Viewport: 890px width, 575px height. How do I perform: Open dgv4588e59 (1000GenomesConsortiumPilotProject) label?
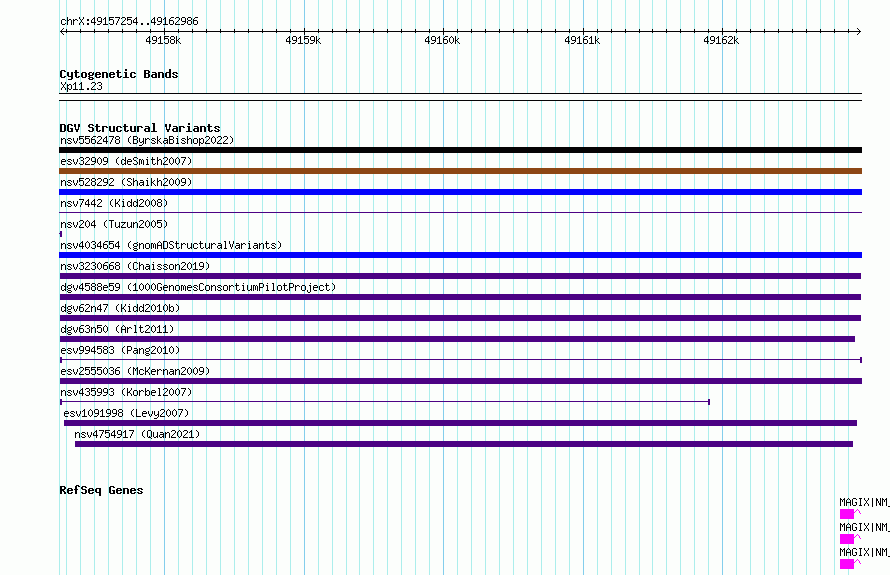[x=198, y=287]
